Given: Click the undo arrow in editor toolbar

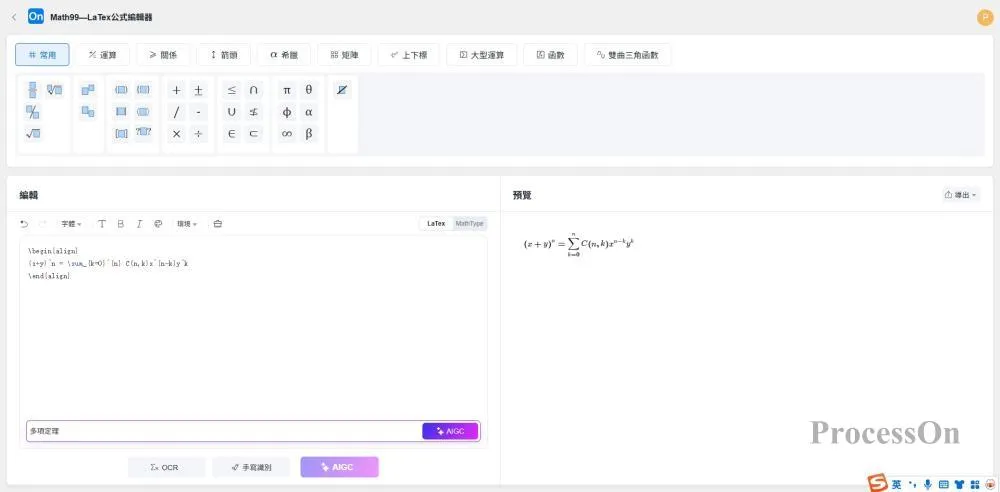Looking at the screenshot, I should (24, 224).
